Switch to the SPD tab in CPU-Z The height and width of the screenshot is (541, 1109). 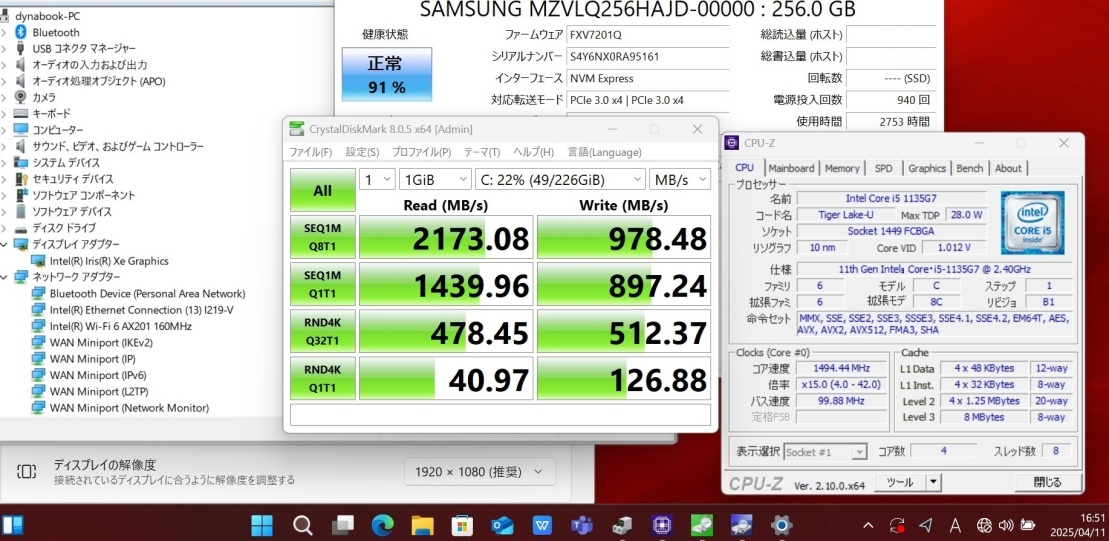click(883, 168)
